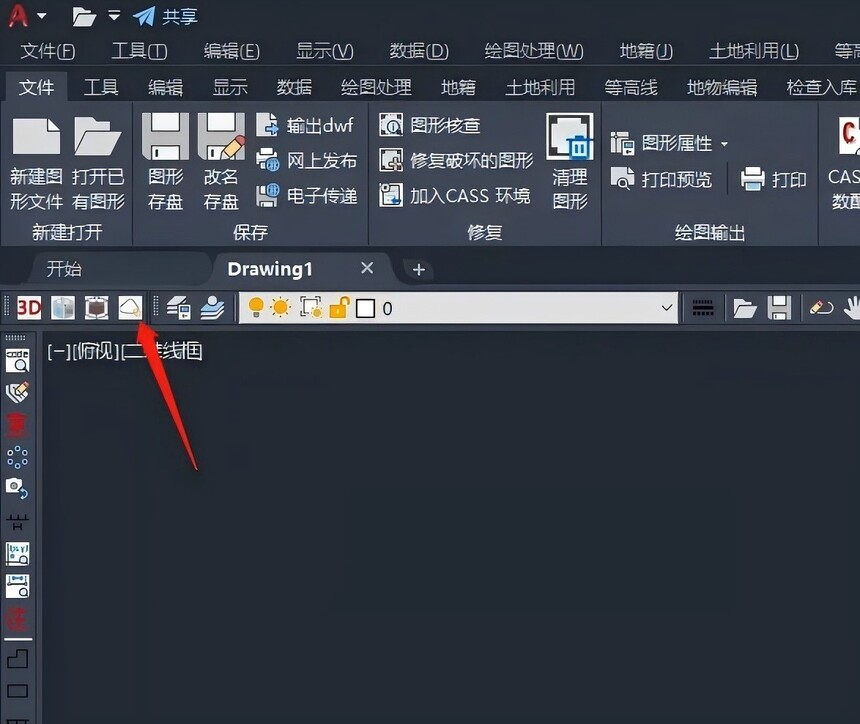860x724 pixels.
Task: Click the blue stacked-layers icon with circle
Action: (x=212, y=308)
